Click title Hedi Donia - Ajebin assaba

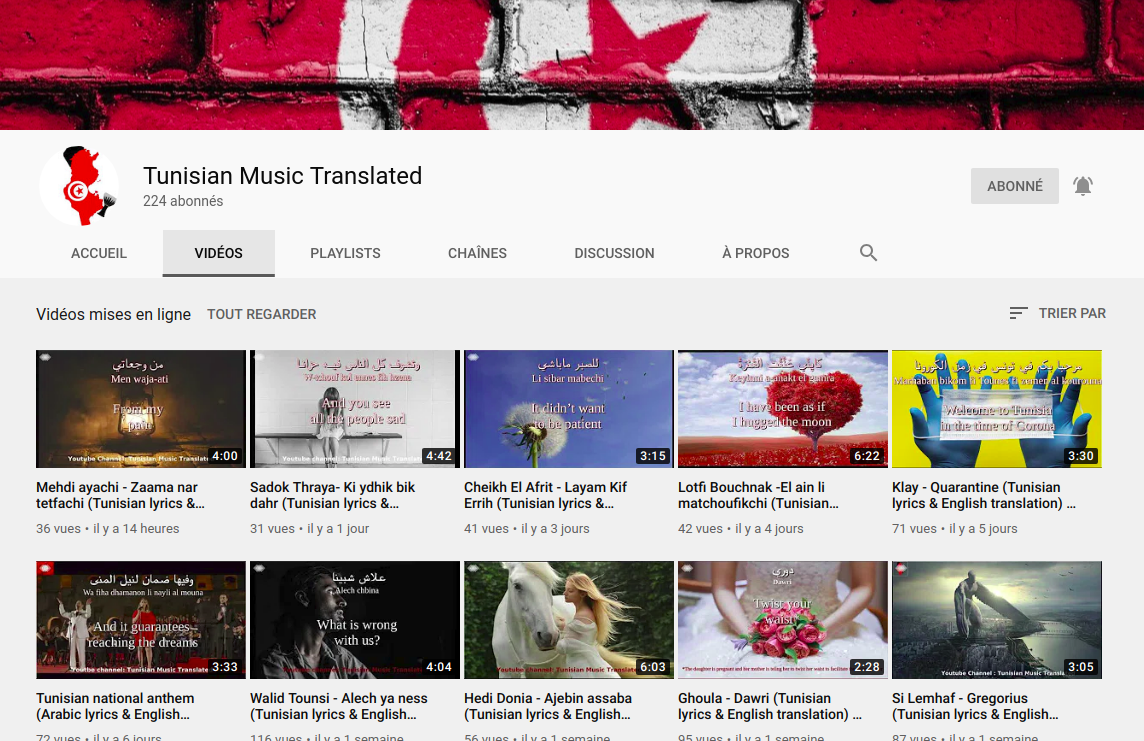(x=548, y=706)
